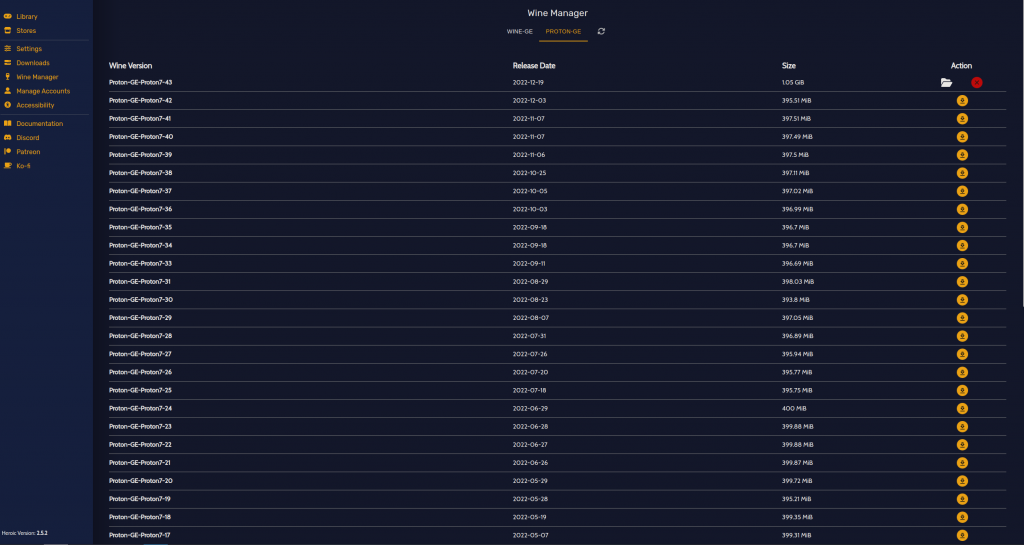The width and height of the screenshot is (1024, 545).
Task: Select release date 2022-12-03
Action: click(x=529, y=101)
